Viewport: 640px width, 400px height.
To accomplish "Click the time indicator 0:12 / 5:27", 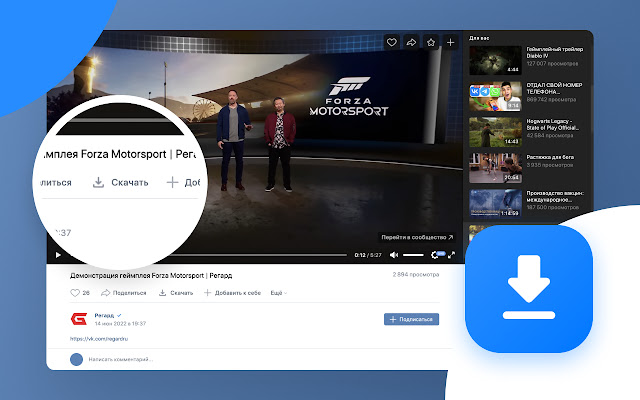I will coord(368,255).
